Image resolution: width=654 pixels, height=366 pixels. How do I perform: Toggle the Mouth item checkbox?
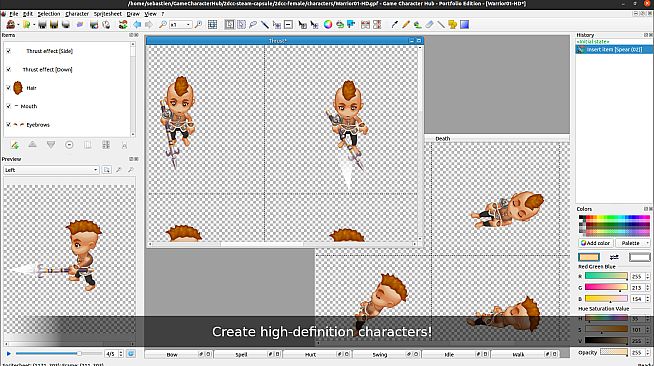coord(9,106)
